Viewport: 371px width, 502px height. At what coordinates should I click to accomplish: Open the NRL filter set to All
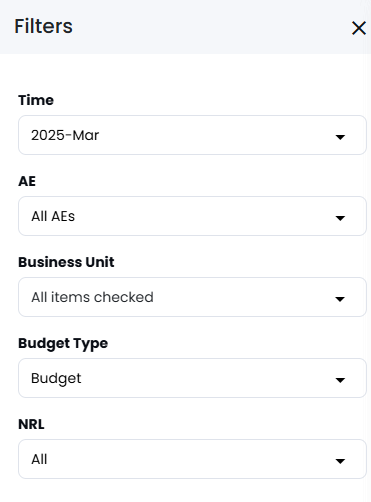[192, 459]
